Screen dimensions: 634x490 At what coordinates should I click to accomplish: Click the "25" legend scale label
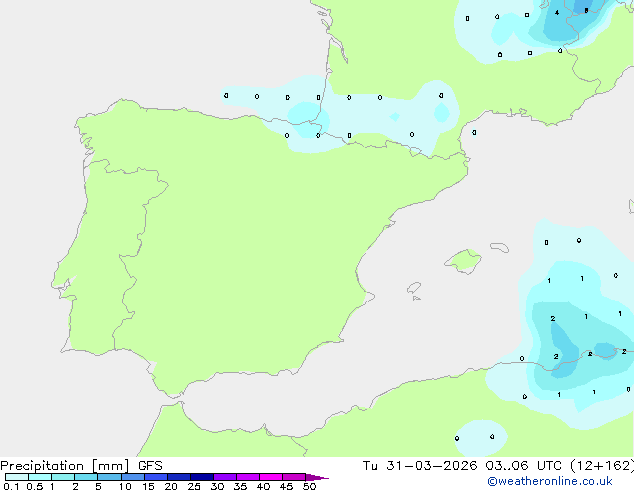coord(194,486)
